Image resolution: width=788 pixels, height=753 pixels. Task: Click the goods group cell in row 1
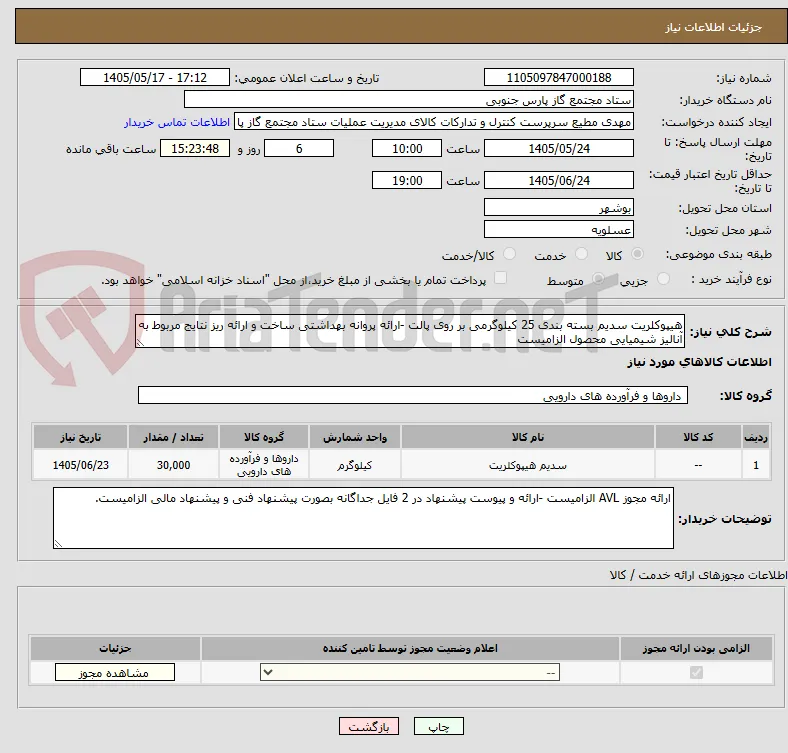[x=264, y=465]
